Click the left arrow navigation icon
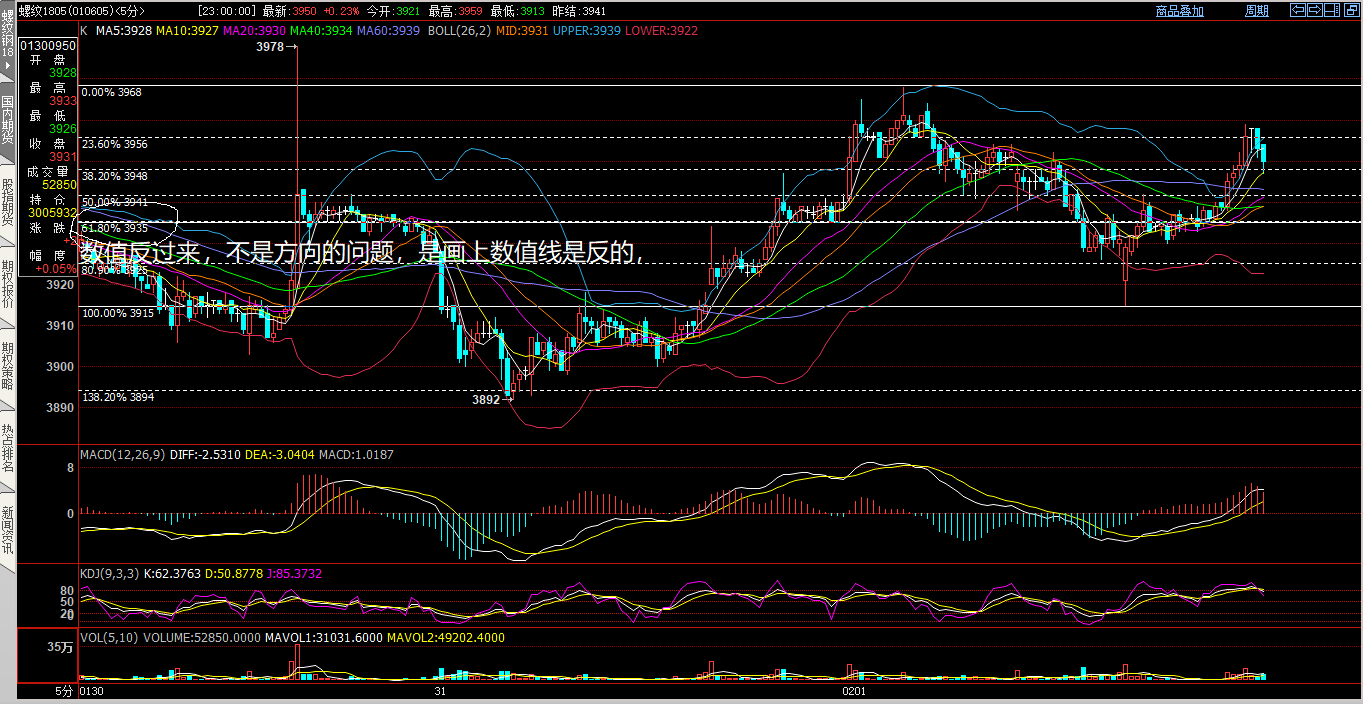 click(1299, 11)
